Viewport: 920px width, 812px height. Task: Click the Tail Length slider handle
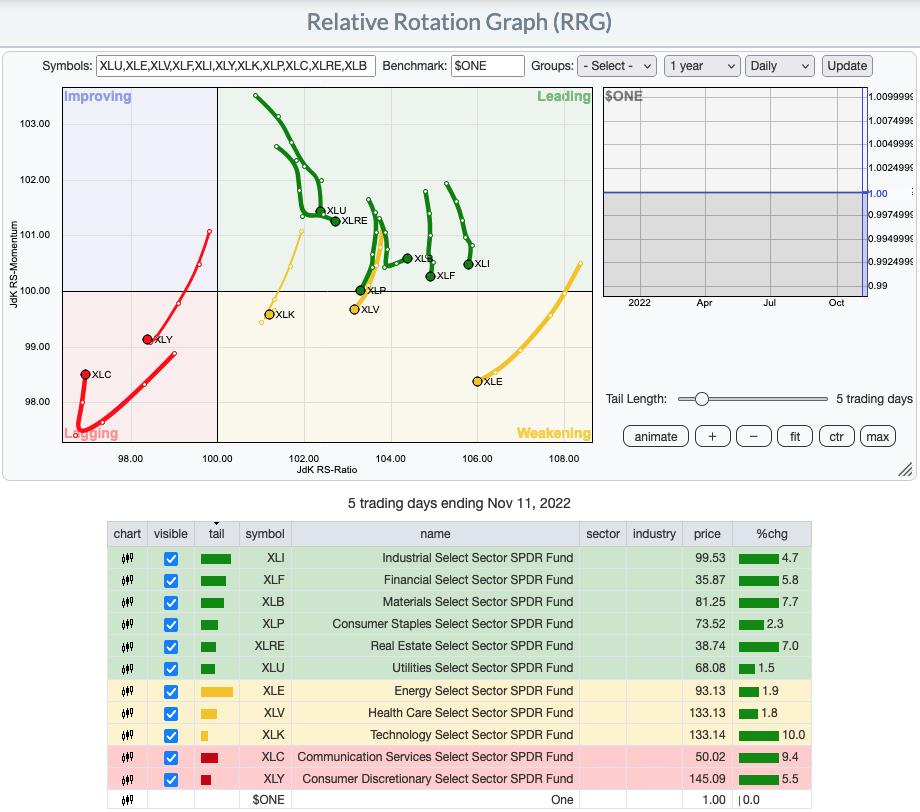(x=701, y=399)
